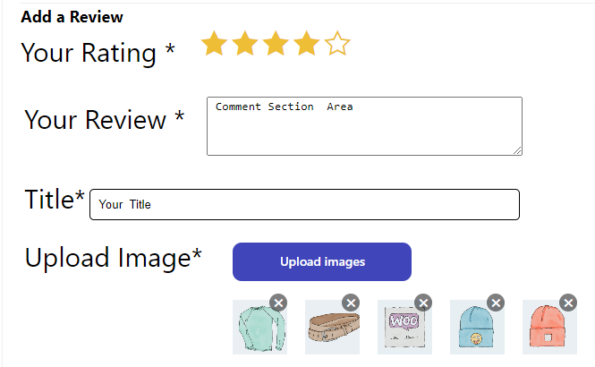Screen dimensions: 595x367
Task: Set rating to one star
Action: coord(214,44)
